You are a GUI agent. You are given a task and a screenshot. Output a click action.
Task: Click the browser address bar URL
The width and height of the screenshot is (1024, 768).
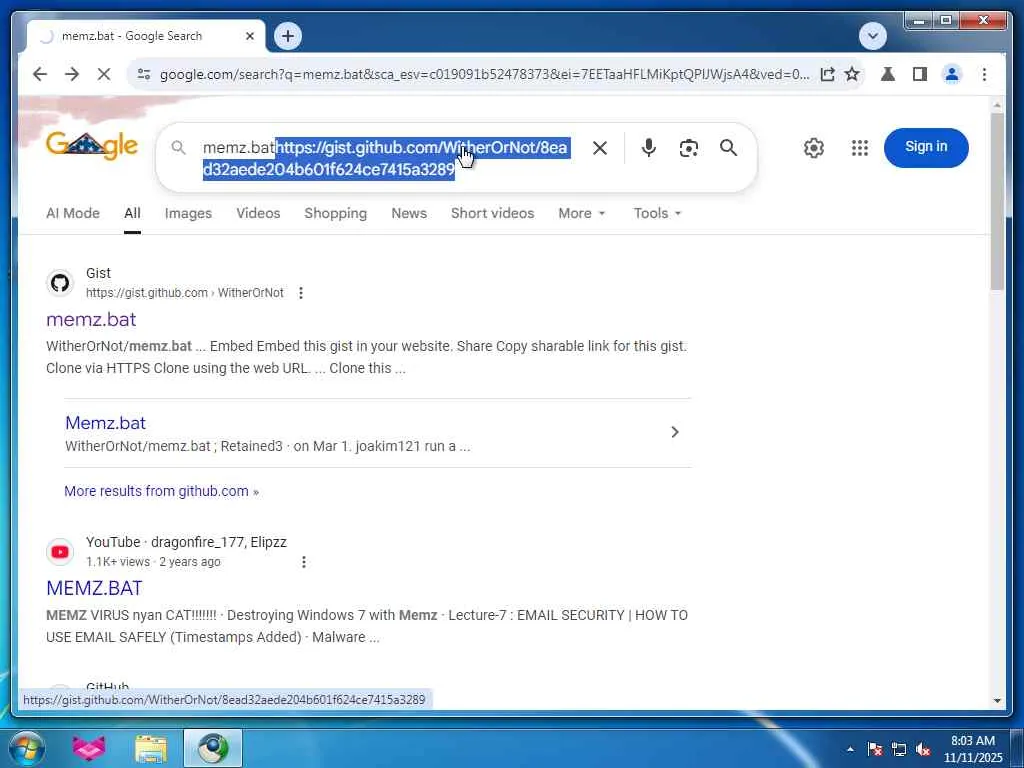coord(485,74)
